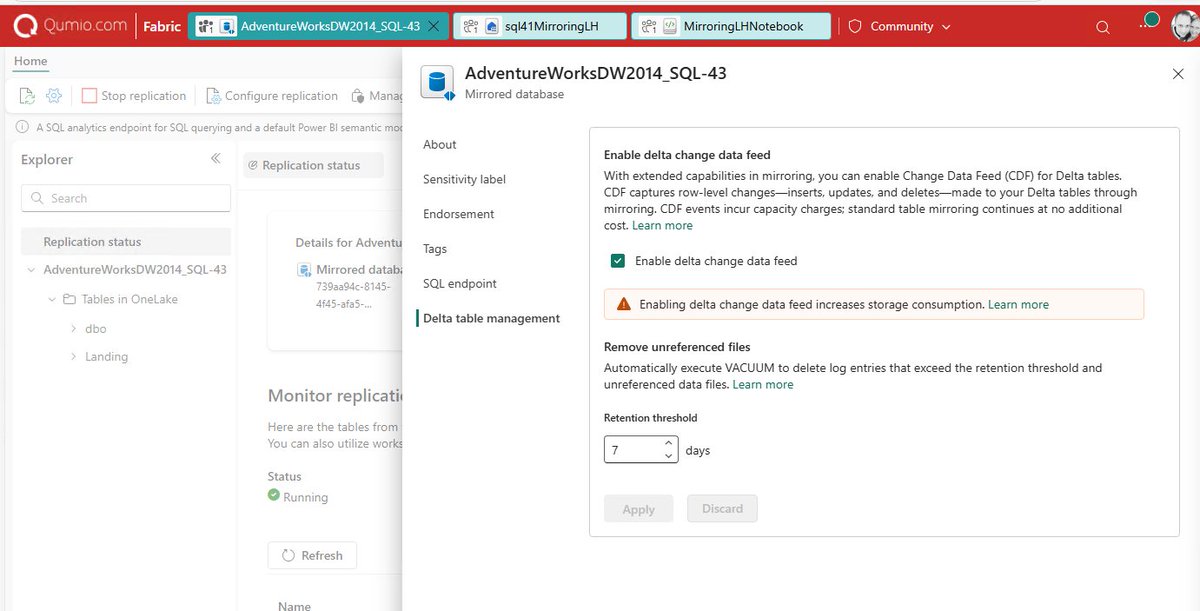Click the refresh page icon in Home toolbar
Image resolution: width=1200 pixels, height=611 pixels.
27,96
